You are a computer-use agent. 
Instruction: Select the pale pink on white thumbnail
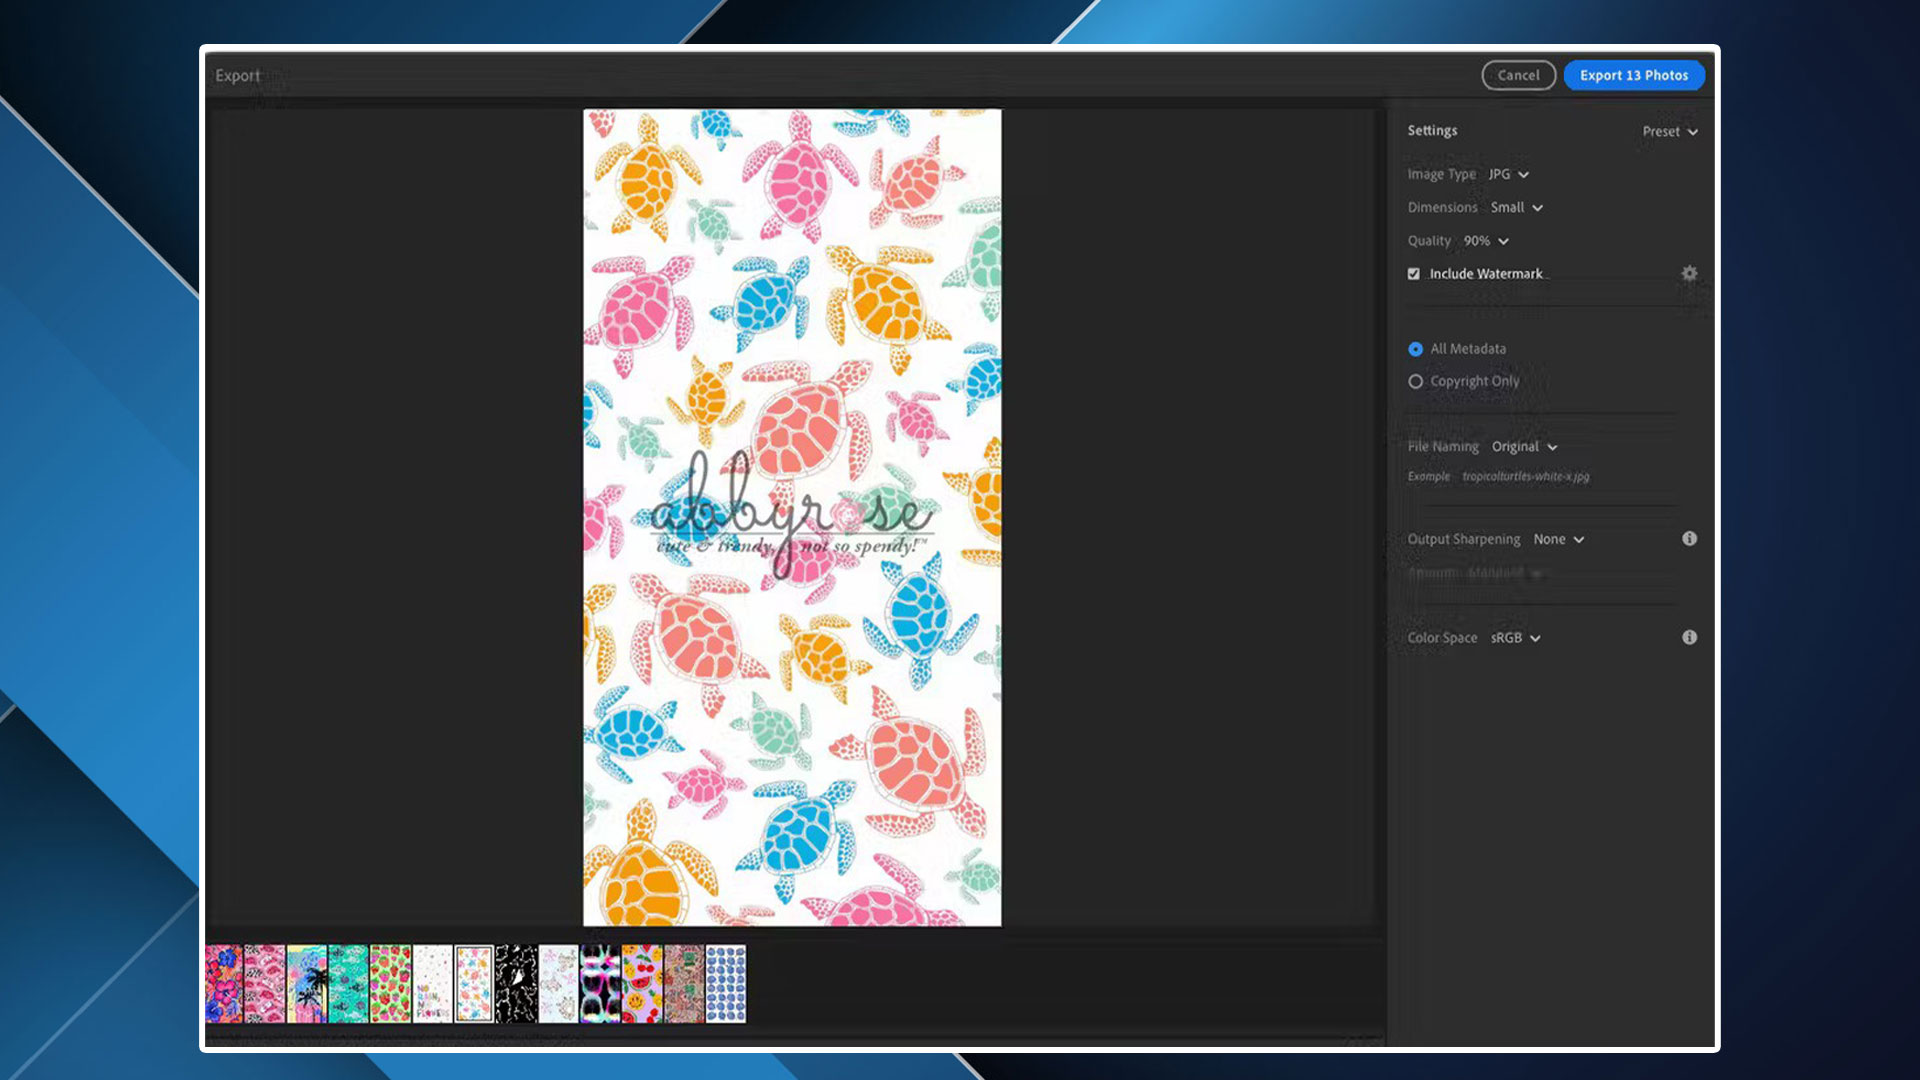(x=558, y=984)
